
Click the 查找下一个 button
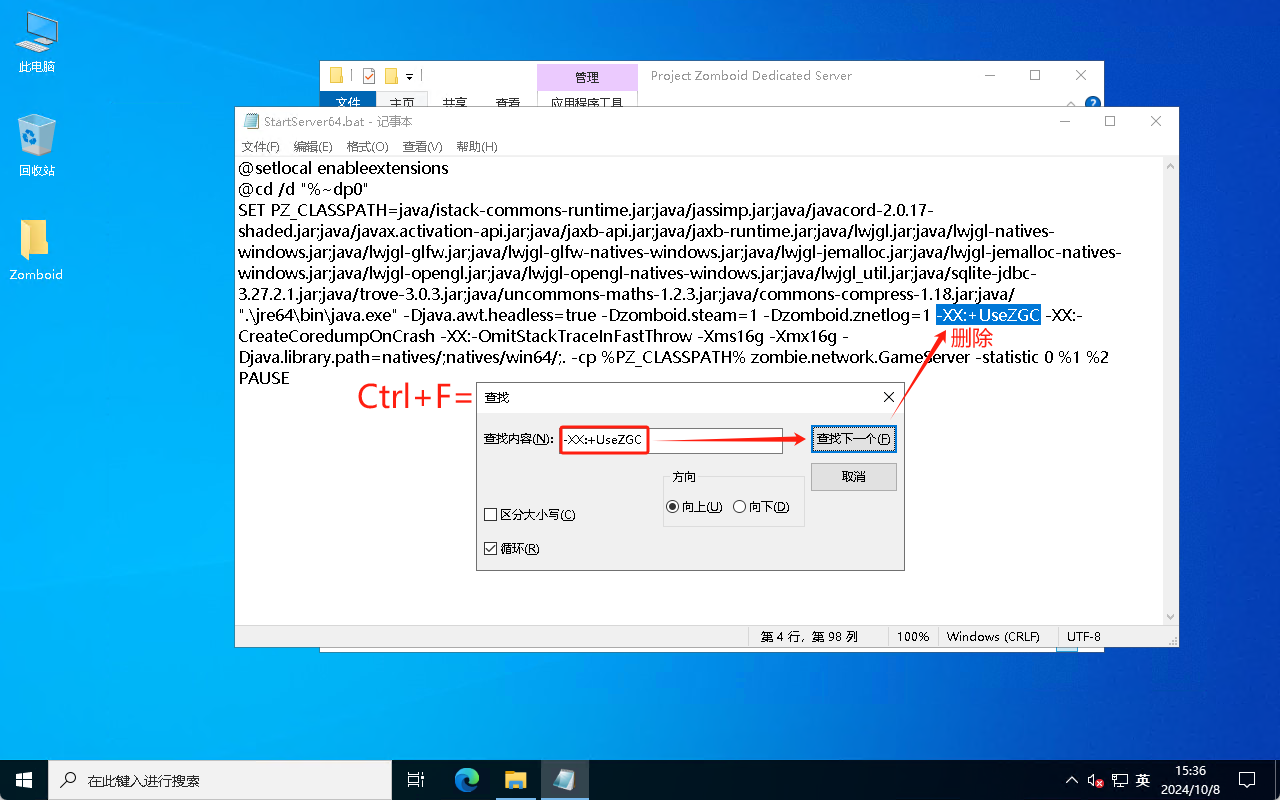(853, 439)
